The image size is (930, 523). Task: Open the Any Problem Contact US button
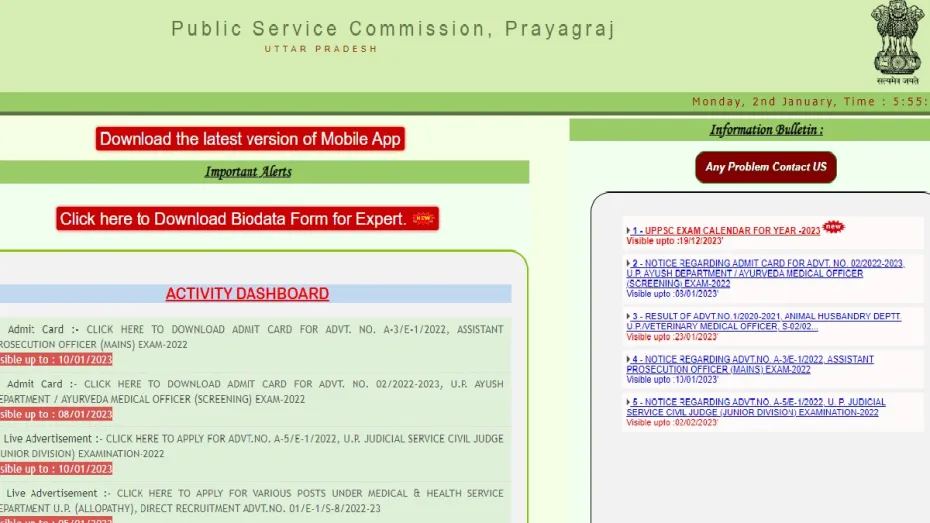766,167
